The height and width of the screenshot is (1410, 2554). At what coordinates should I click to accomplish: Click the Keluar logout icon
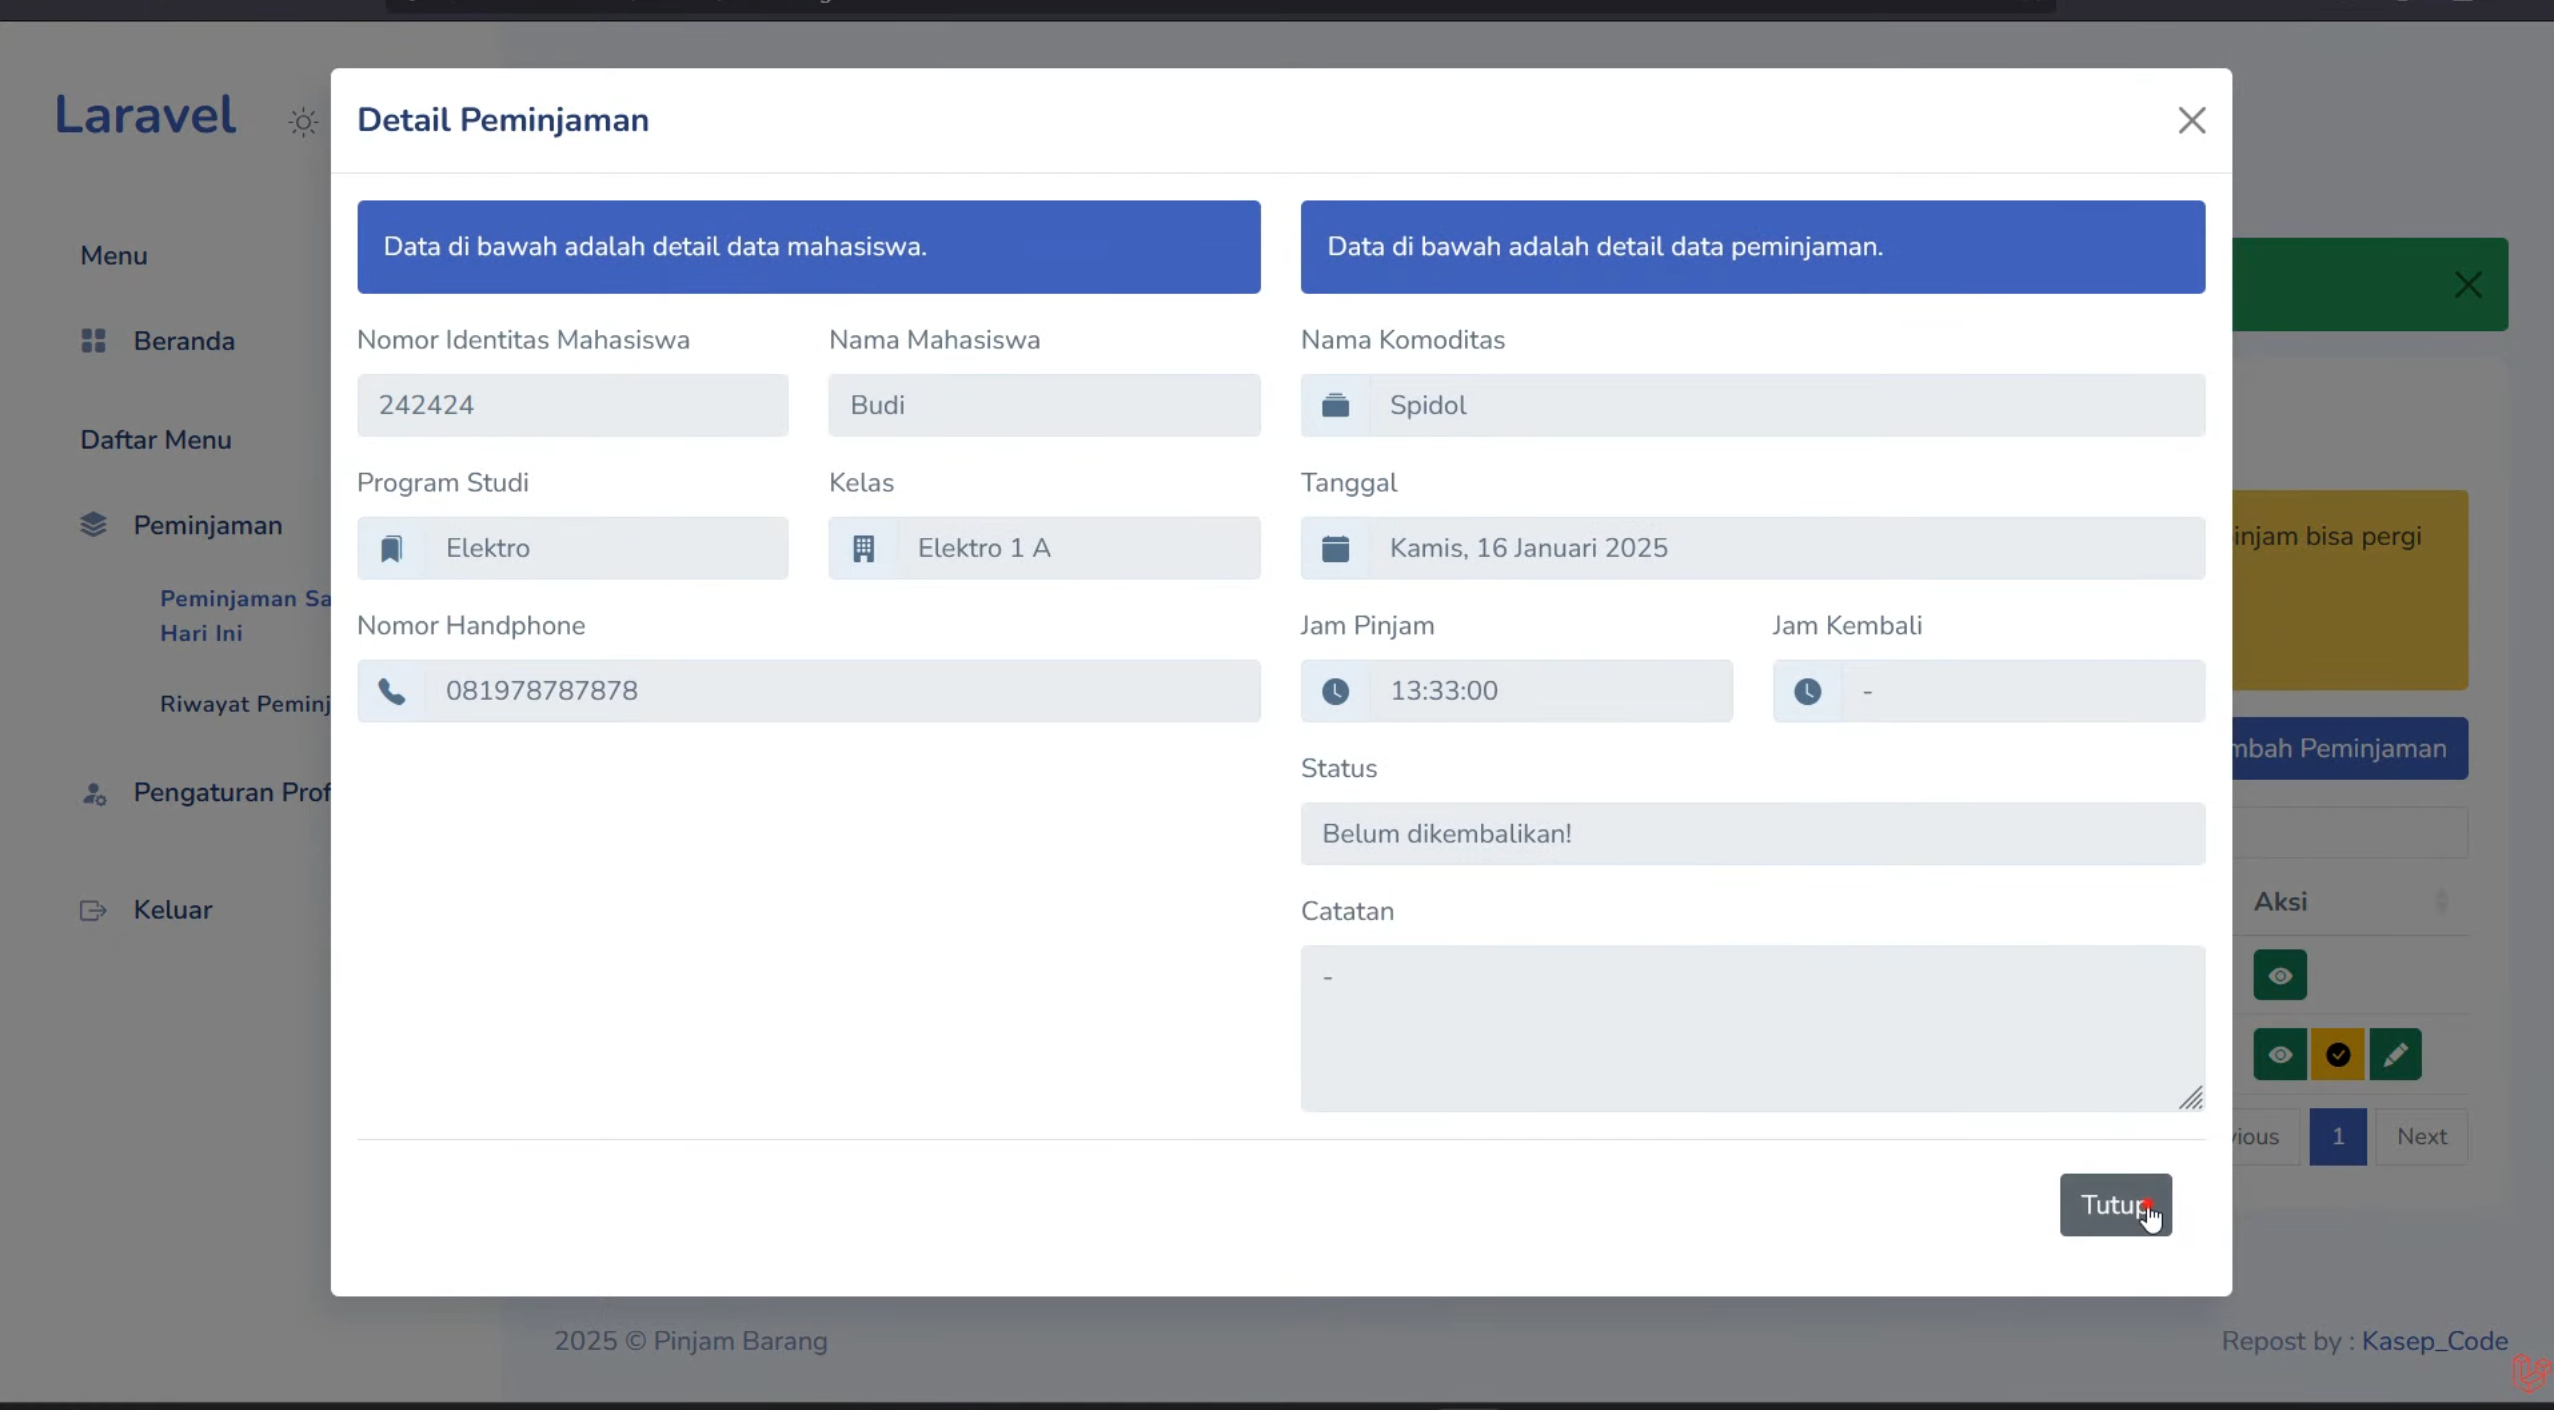[93, 910]
